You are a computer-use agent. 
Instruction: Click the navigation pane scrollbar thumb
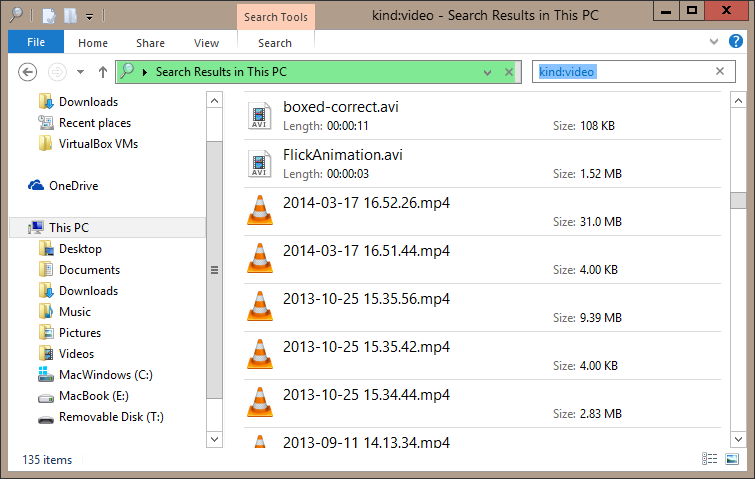(x=214, y=270)
